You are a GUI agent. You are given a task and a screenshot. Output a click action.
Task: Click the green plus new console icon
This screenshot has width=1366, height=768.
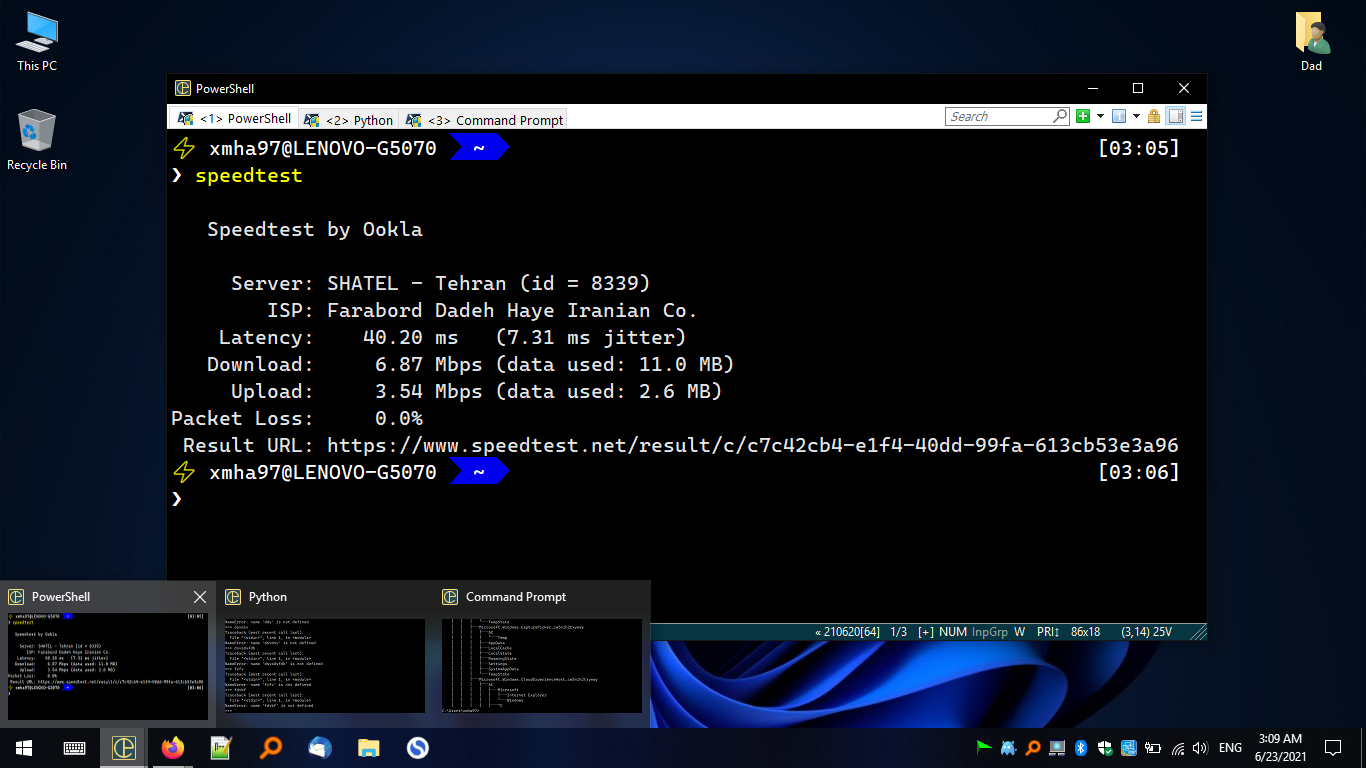click(x=1083, y=117)
